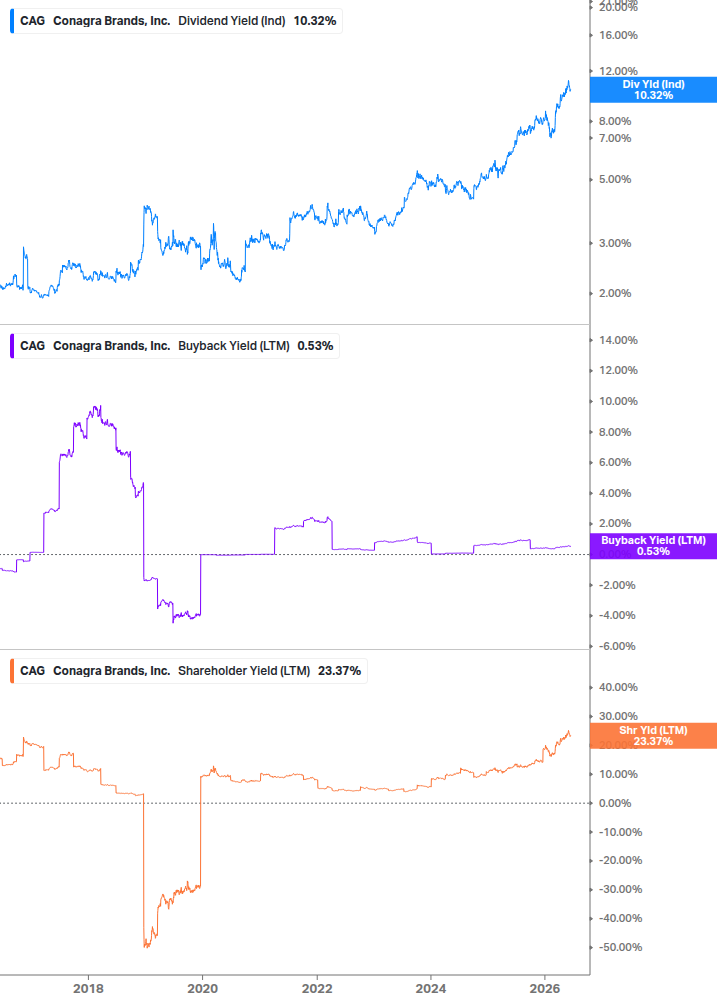Click the -10.00% tick on shareholder axis
The height and width of the screenshot is (1005, 717).
(620, 832)
